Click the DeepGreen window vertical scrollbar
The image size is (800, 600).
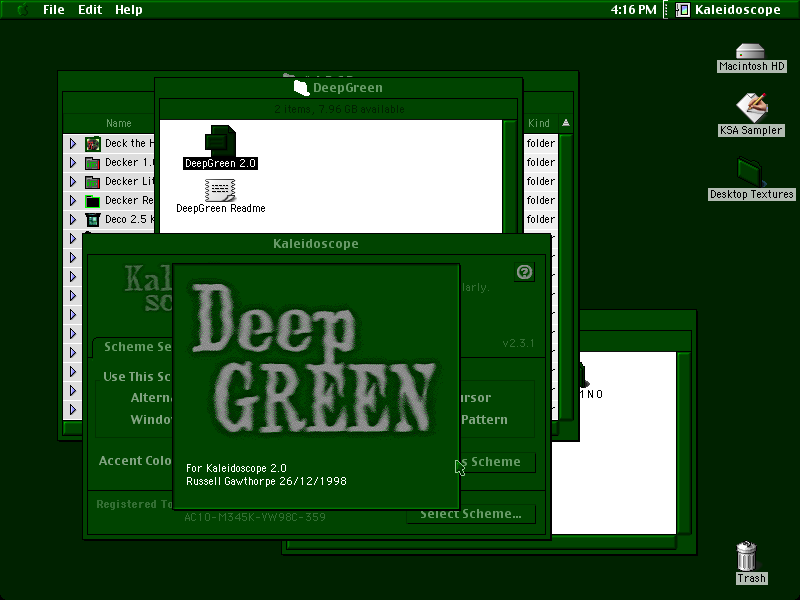tap(509, 177)
